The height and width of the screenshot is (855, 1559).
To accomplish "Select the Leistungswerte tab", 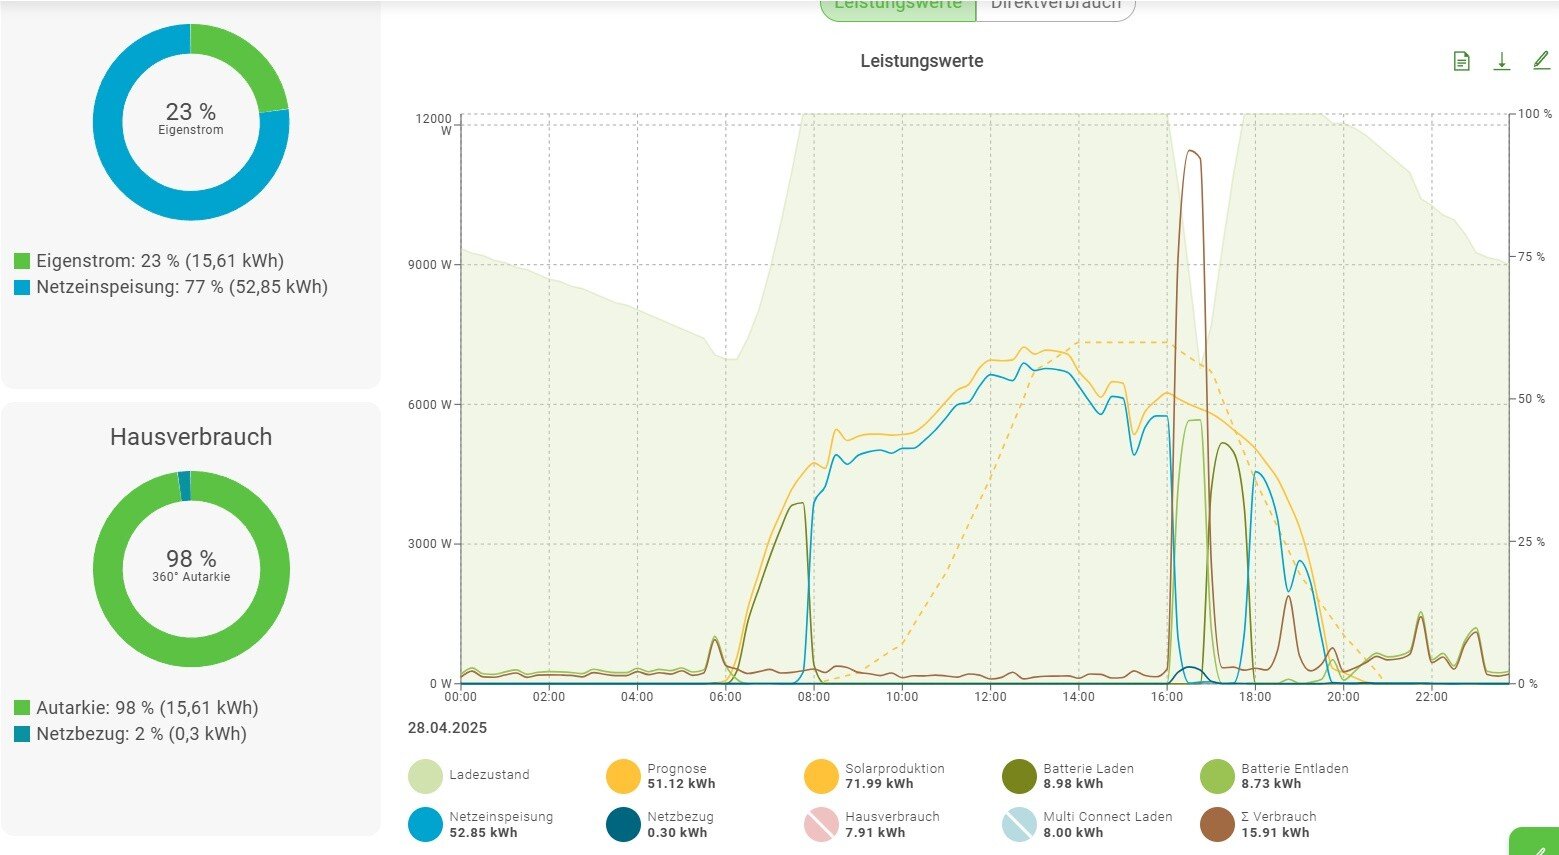I will pos(897,6).
